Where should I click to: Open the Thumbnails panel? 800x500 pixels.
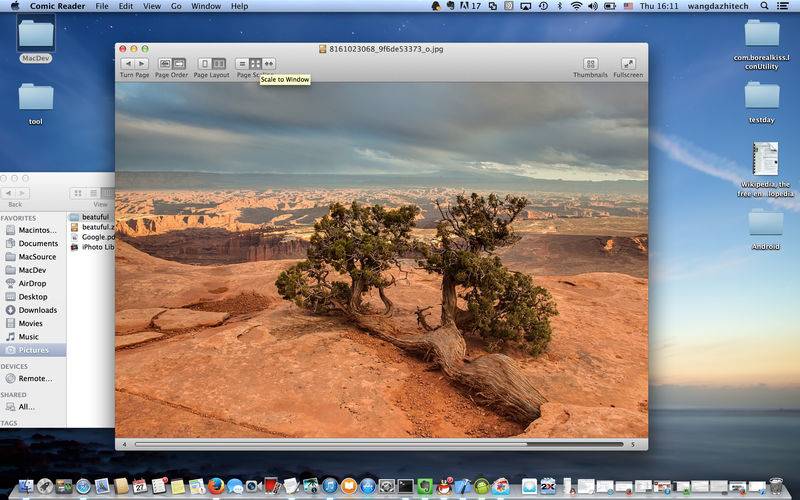pos(590,64)
